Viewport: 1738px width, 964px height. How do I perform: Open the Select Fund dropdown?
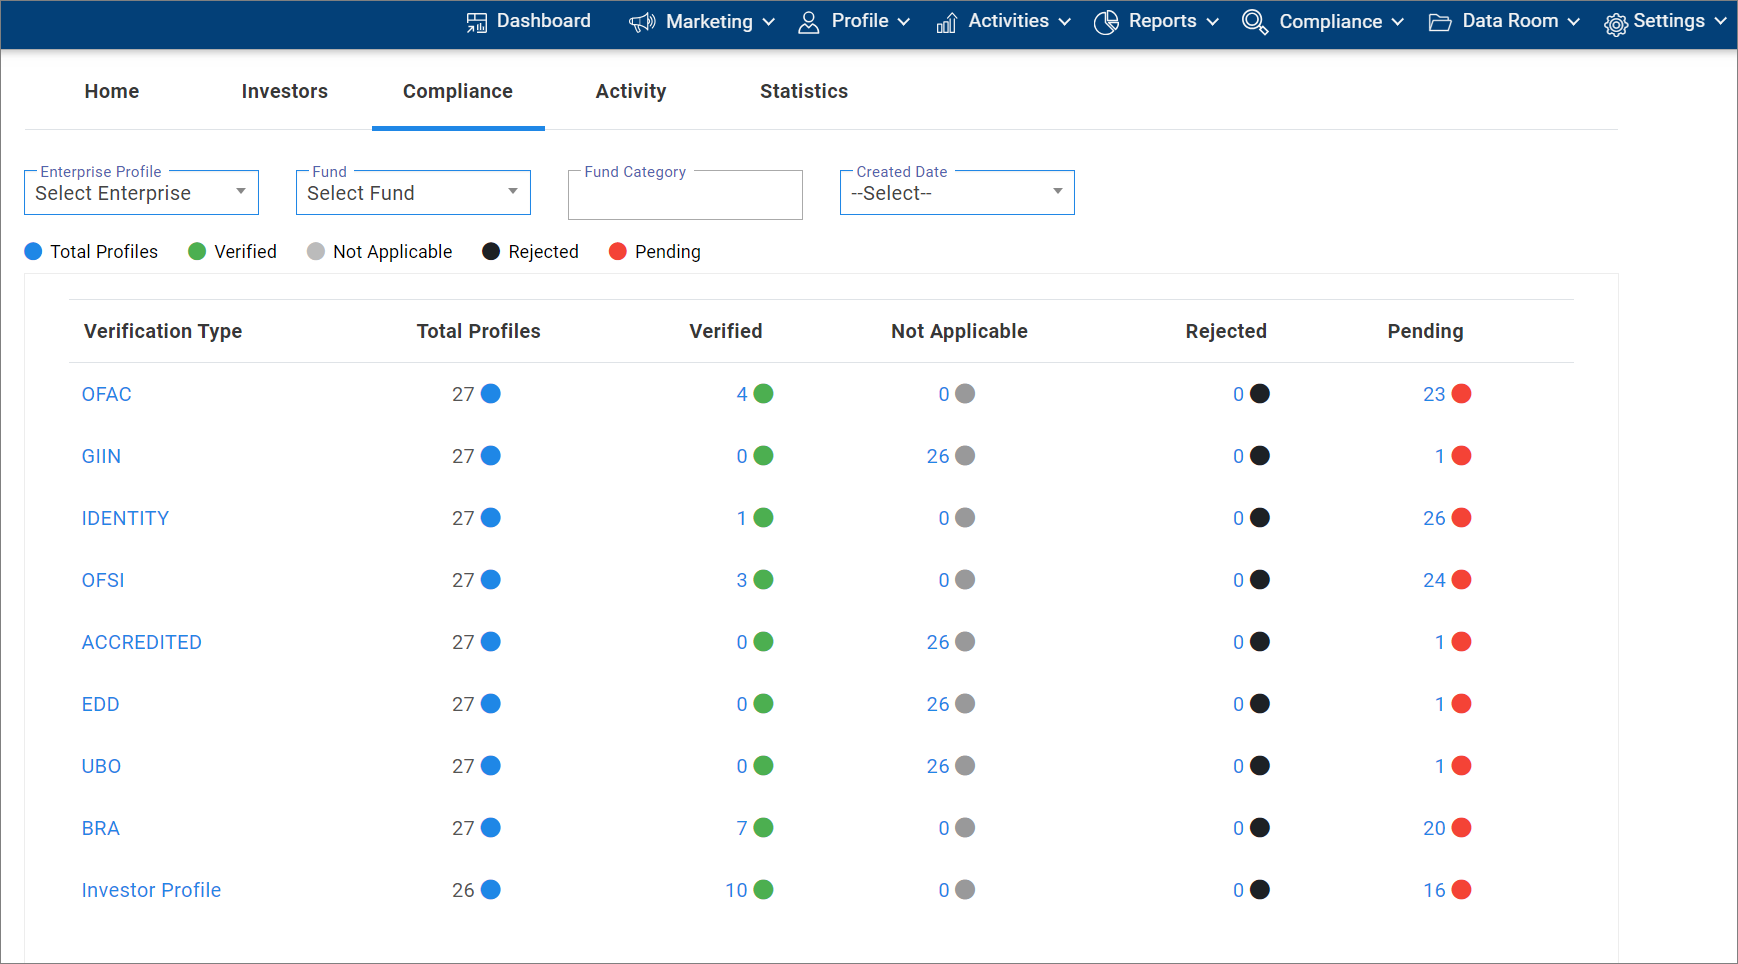click(x=413, y=192)
